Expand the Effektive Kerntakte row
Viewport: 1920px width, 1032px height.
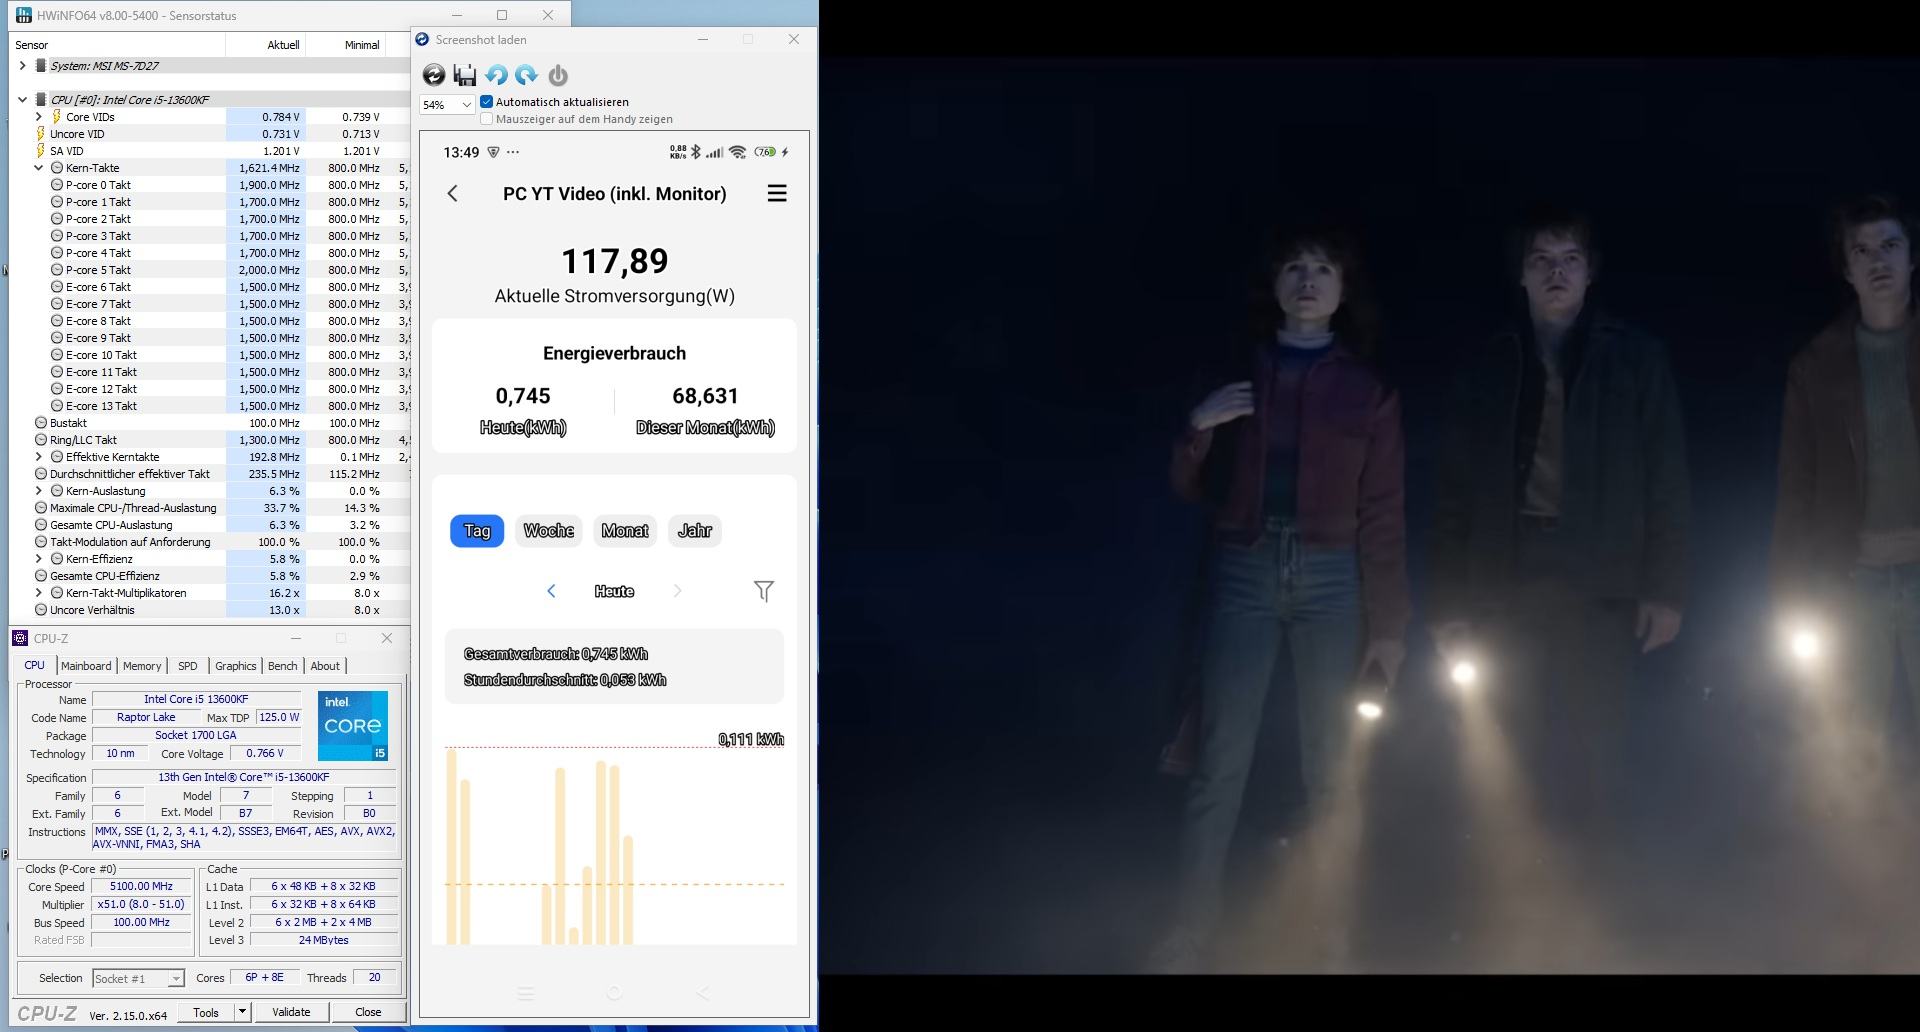tap(39, 457)
